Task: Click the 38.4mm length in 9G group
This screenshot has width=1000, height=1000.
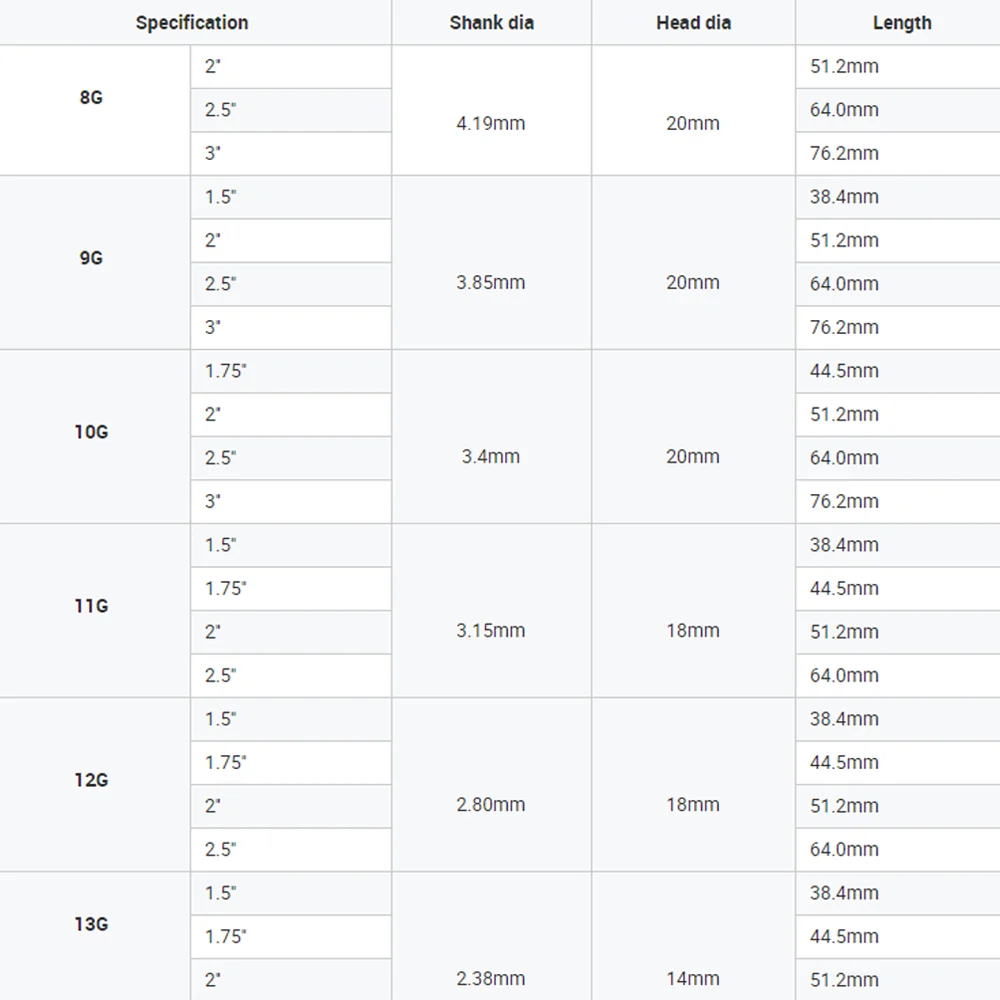Action: [844, 197]
